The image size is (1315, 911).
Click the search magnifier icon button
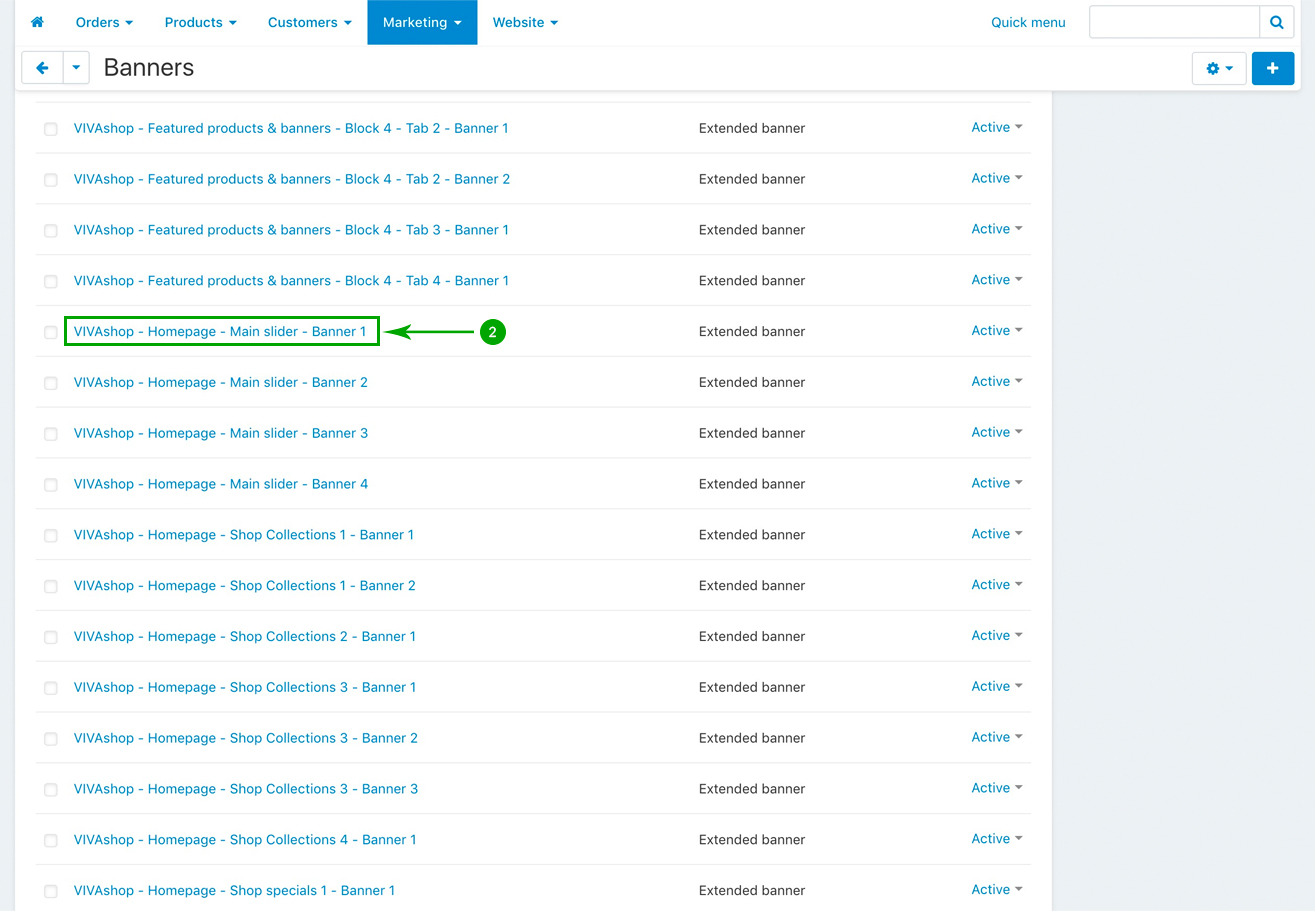(1276, 22)
